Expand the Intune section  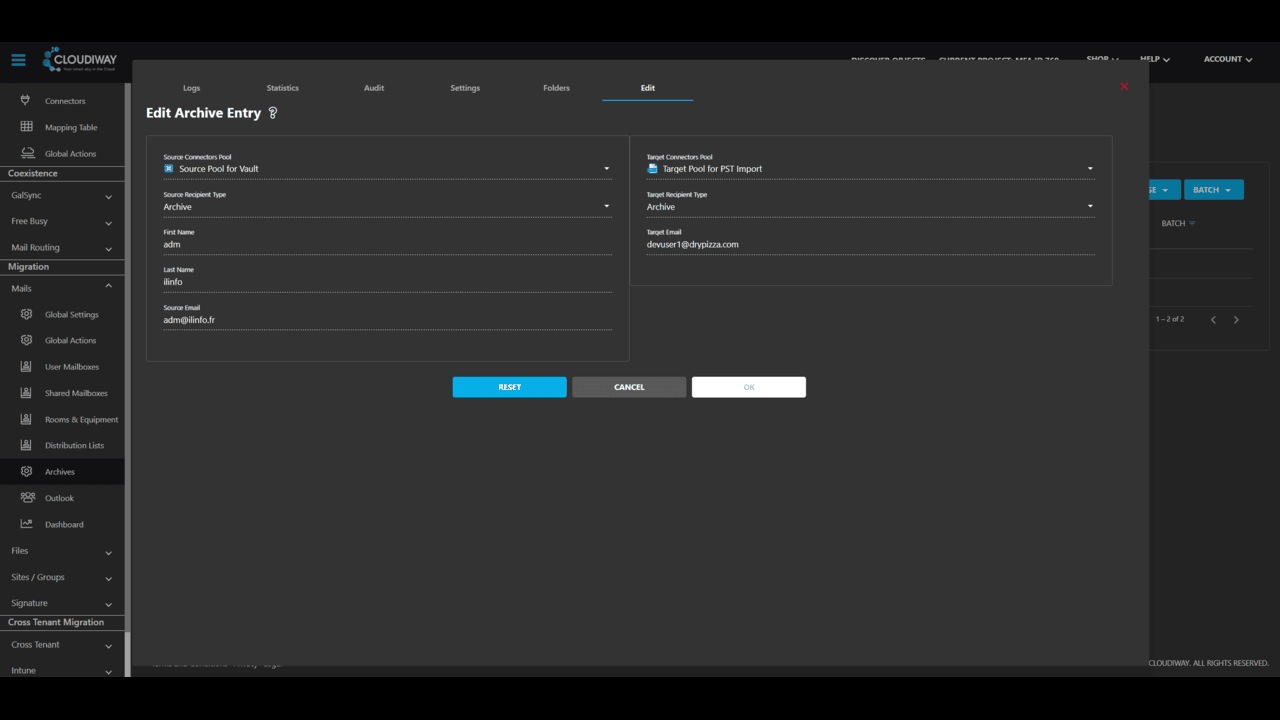click(62, 670)
